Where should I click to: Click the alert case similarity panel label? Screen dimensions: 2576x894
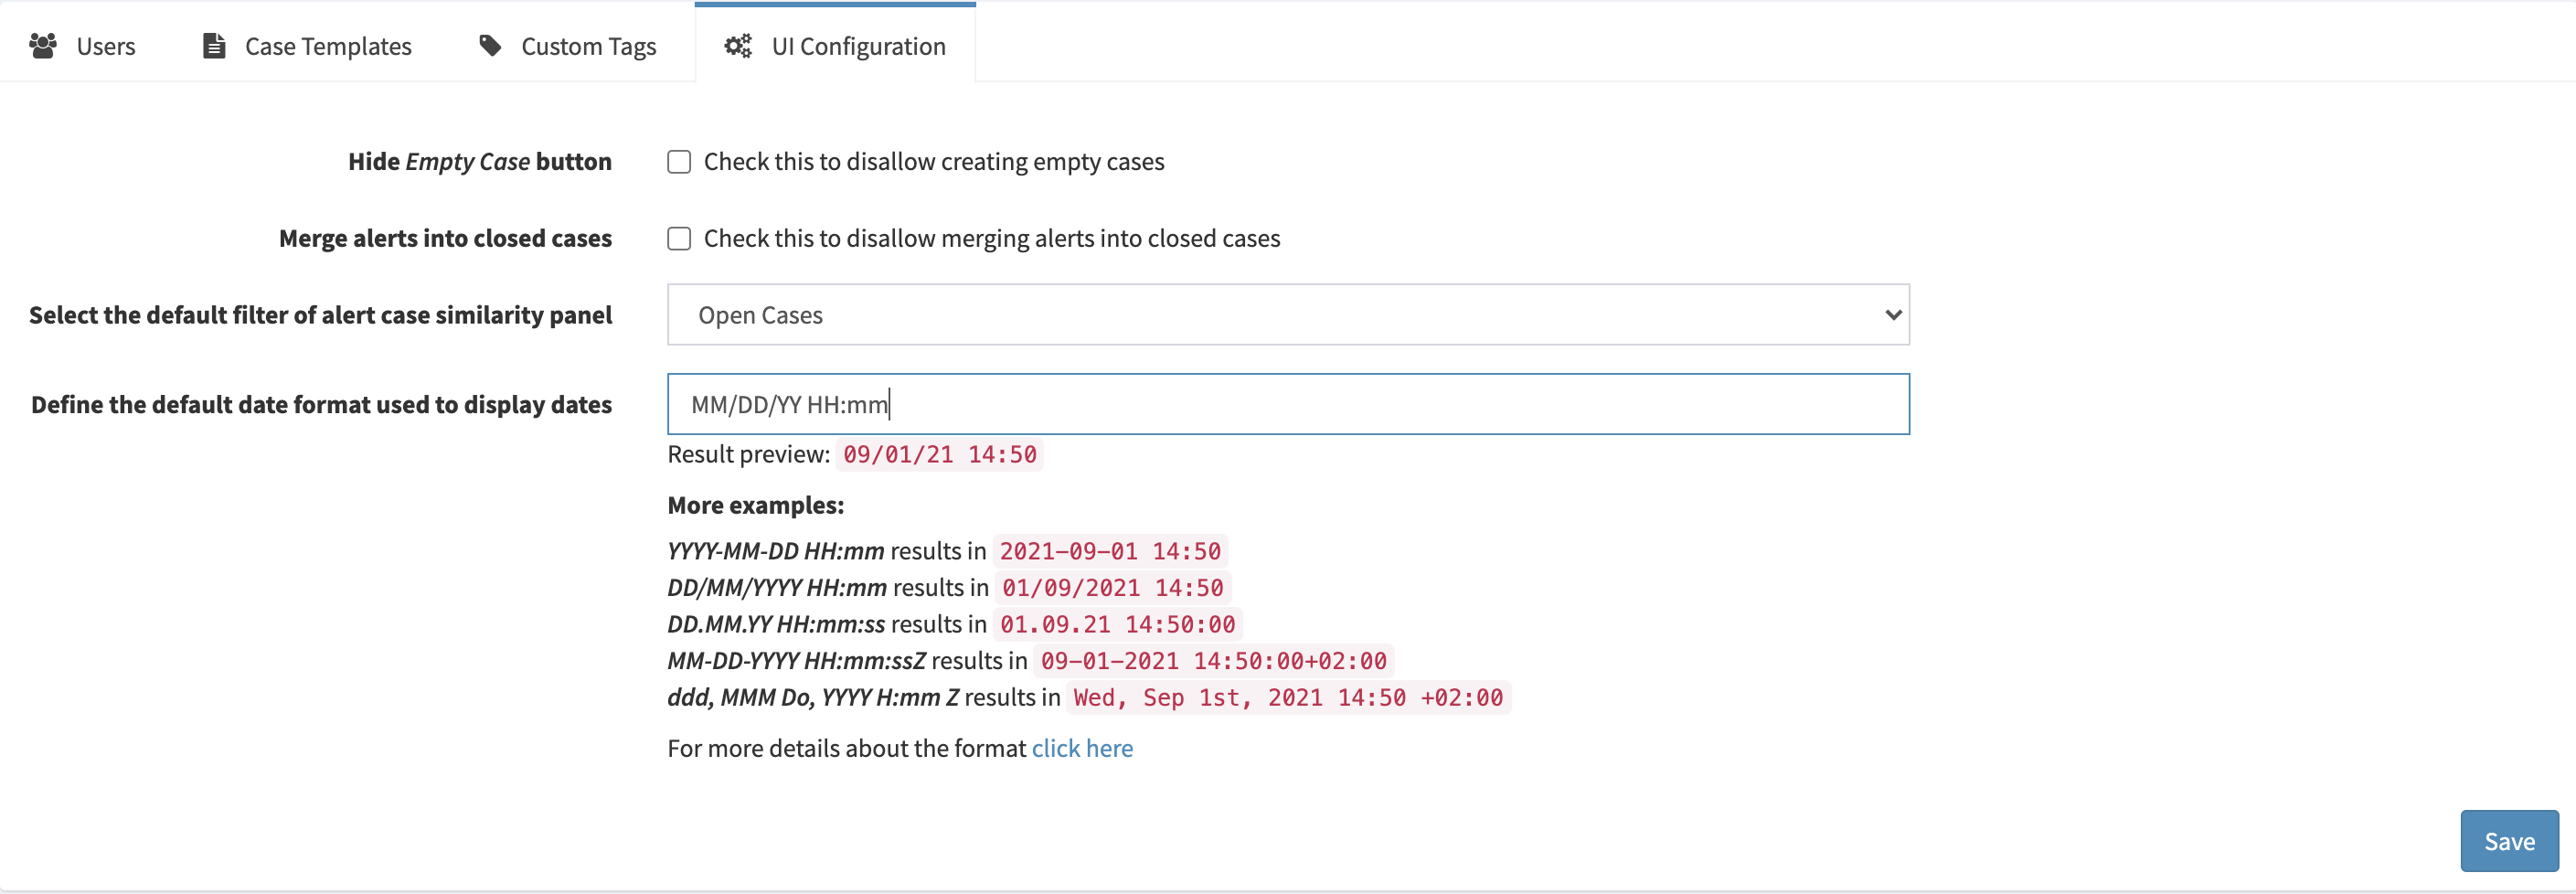click(320, 315)
